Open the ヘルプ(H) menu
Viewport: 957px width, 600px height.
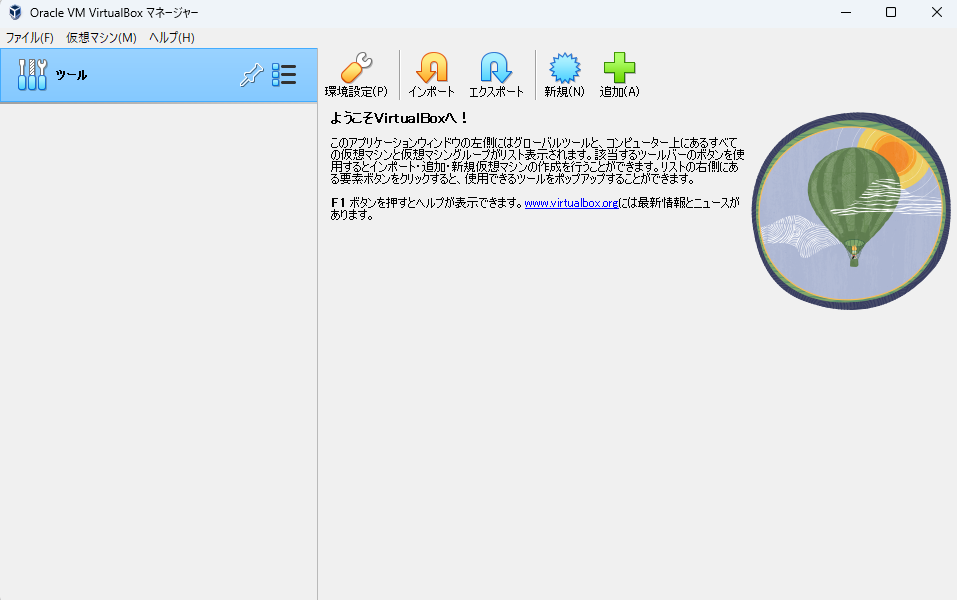coord(171,38)
